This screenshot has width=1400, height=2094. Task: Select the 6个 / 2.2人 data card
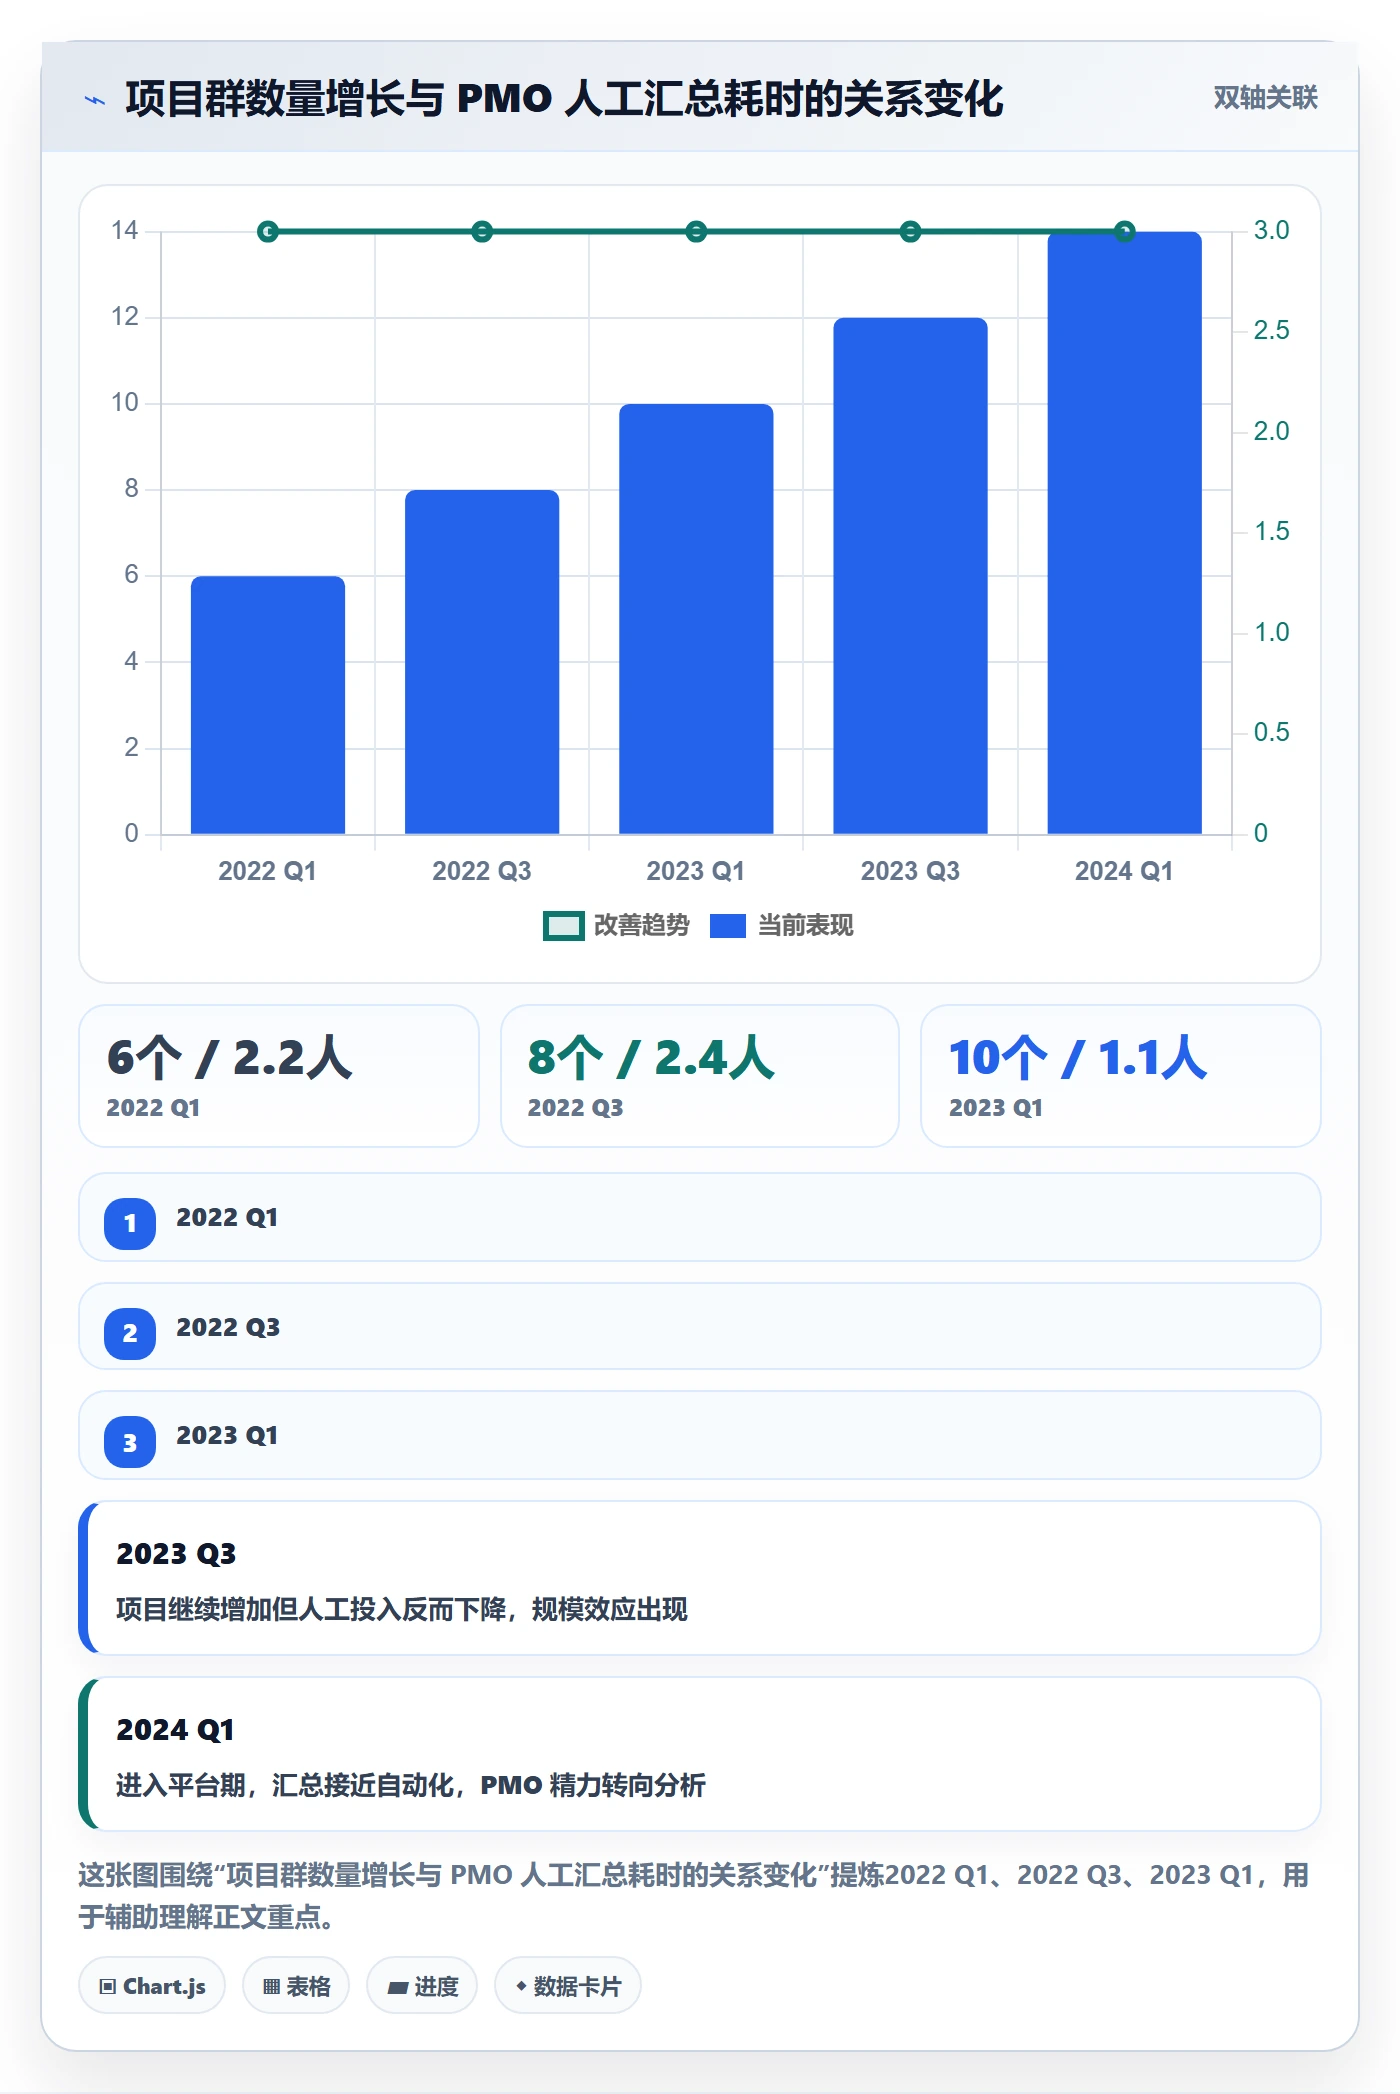coord(279,1076)
